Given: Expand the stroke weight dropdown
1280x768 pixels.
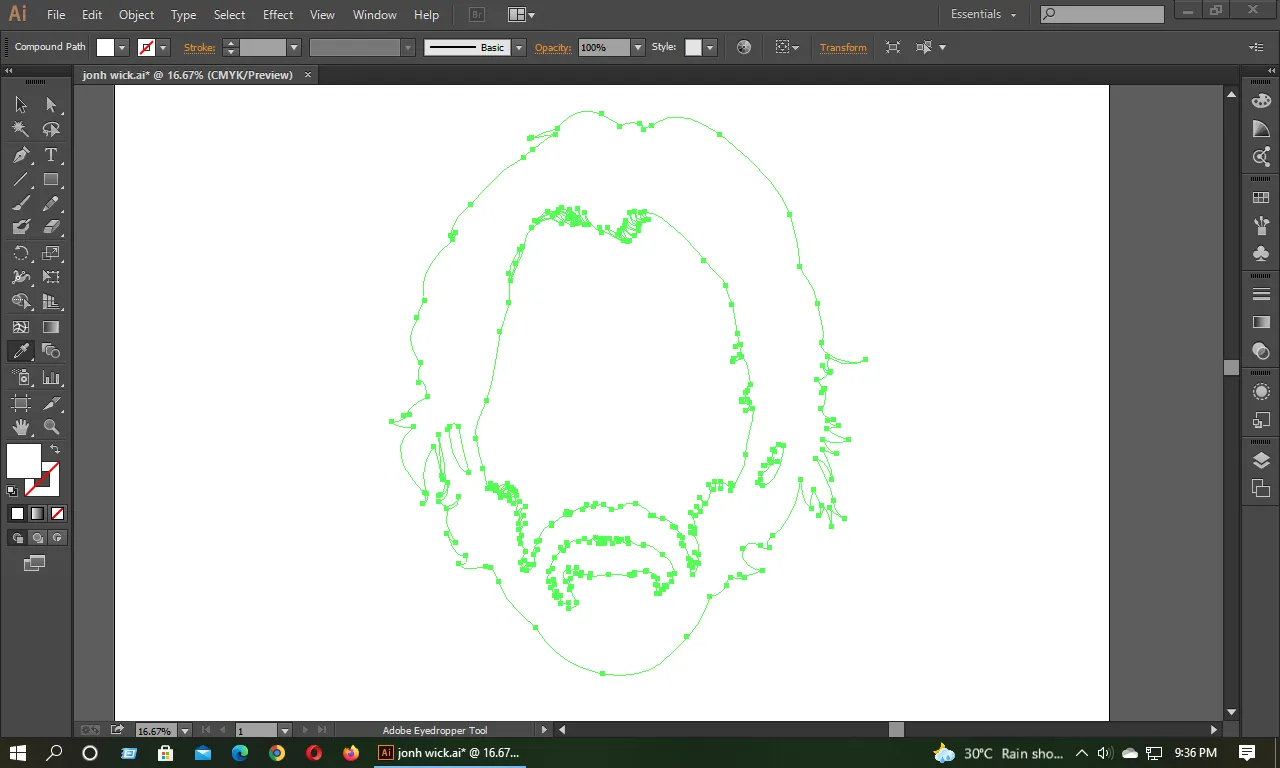Looking at the screenshot, I should (x=294, y=47).
